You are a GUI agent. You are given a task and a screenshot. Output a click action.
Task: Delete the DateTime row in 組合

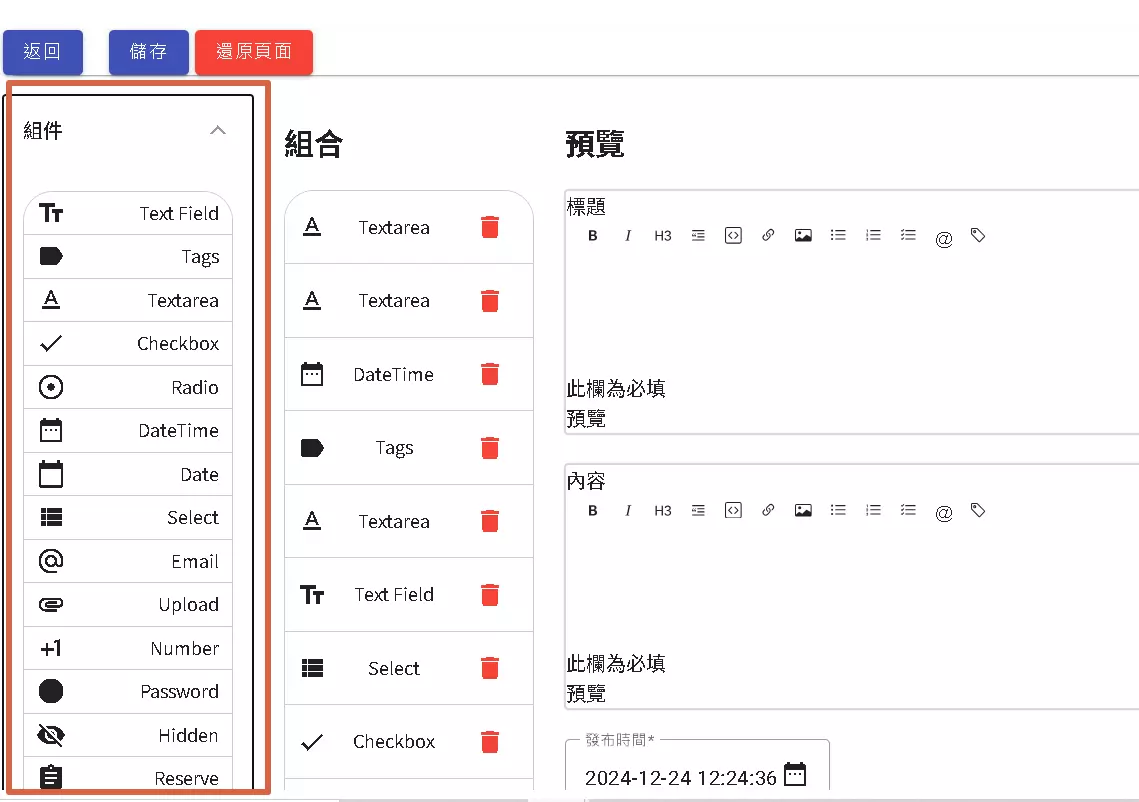coord(489,374)
